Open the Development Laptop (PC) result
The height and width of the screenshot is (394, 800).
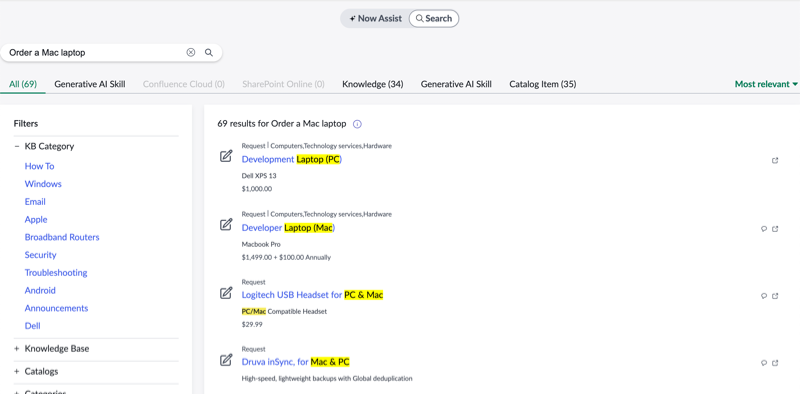(292, 159)
